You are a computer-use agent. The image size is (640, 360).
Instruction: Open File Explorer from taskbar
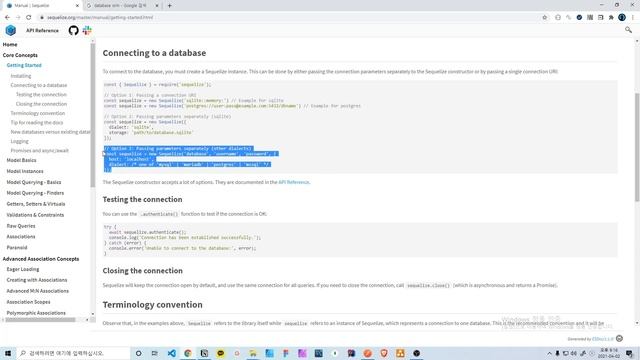click(253, 353)
